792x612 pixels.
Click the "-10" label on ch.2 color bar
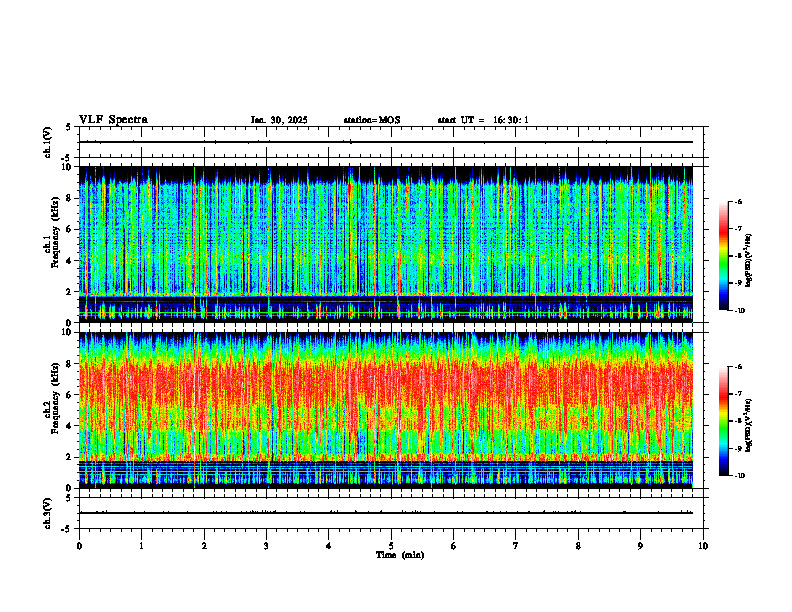coord(739,476)
